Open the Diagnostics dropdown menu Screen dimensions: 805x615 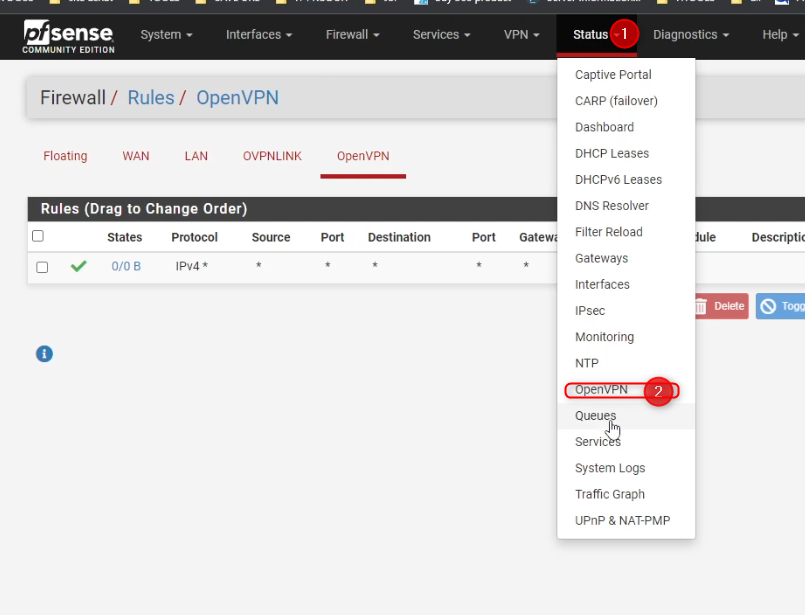click(x=690, y=35)
